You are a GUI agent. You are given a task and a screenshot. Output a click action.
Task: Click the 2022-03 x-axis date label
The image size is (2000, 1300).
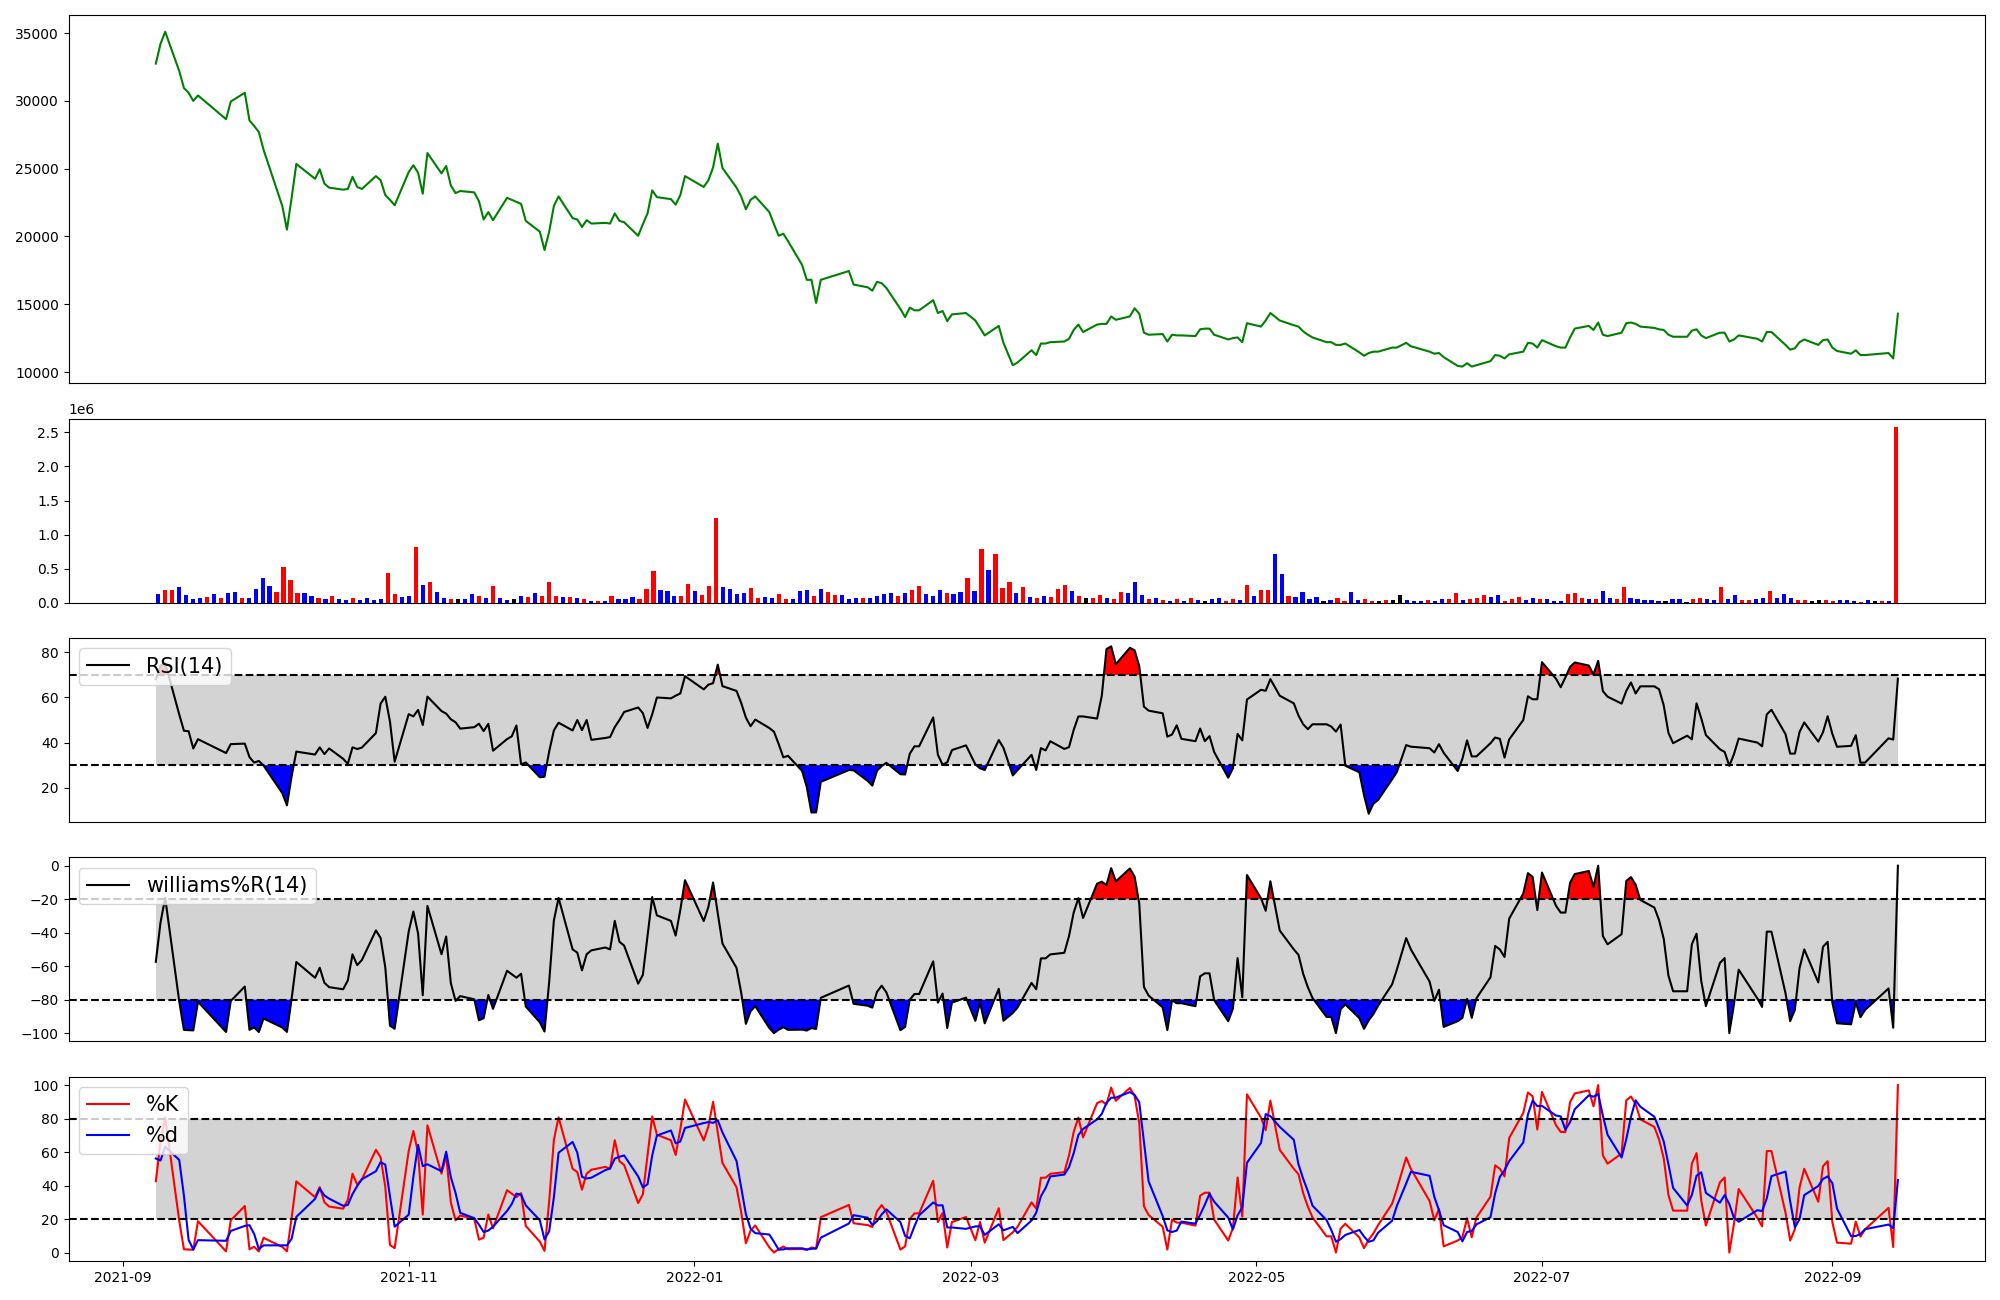click(x=970, y=1277)
